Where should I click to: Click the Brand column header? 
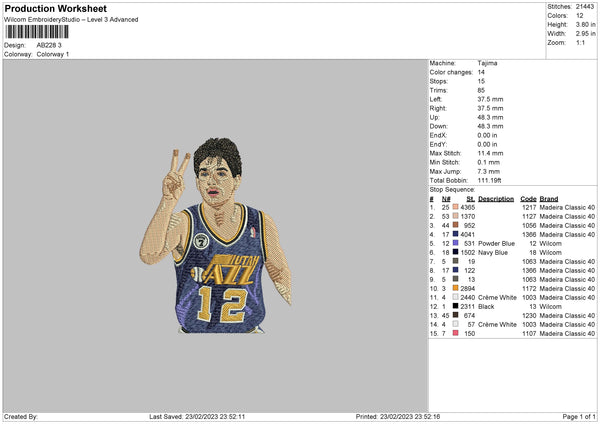point(549,199)
